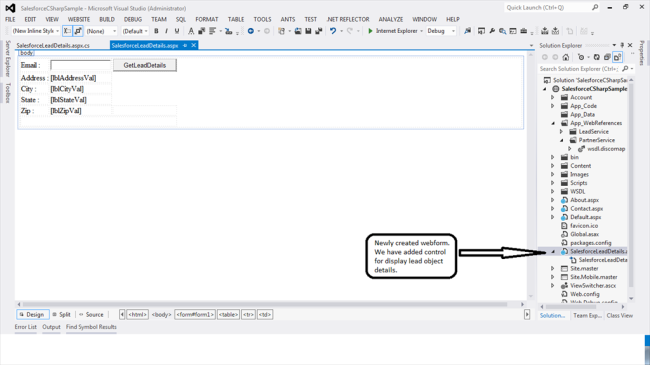This screenshot has width=650, height=365.
Task: Expand the Scripts folder
Action: pyautogui.click(x=553, y=183)
